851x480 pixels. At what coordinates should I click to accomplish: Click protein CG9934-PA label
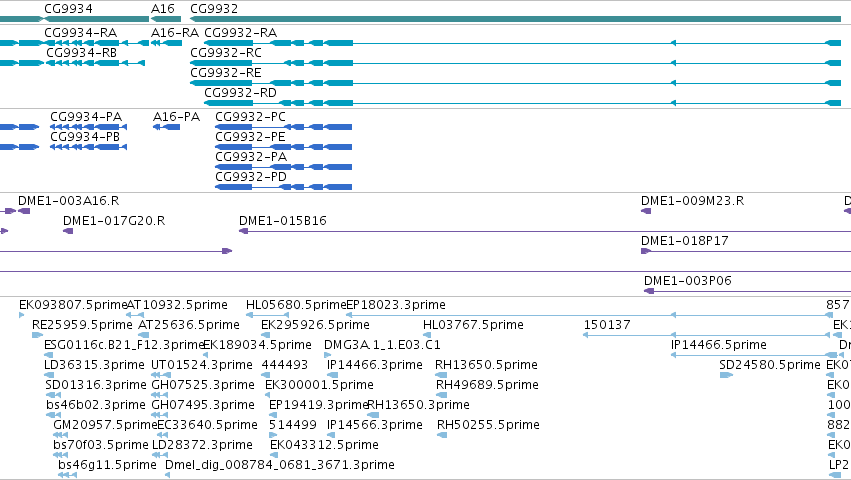86,117
